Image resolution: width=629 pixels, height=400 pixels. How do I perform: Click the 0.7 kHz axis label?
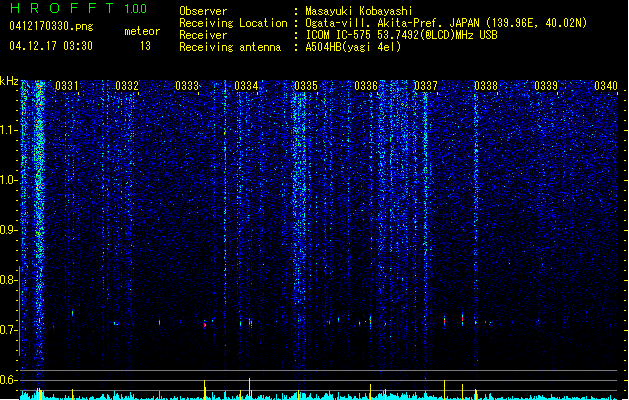pyautogui.click(x=8, y=330)
